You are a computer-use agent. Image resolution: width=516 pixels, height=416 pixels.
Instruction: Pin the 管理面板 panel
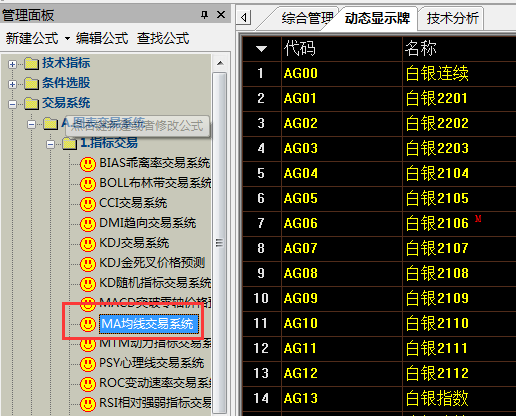click(x=204, y=15)
